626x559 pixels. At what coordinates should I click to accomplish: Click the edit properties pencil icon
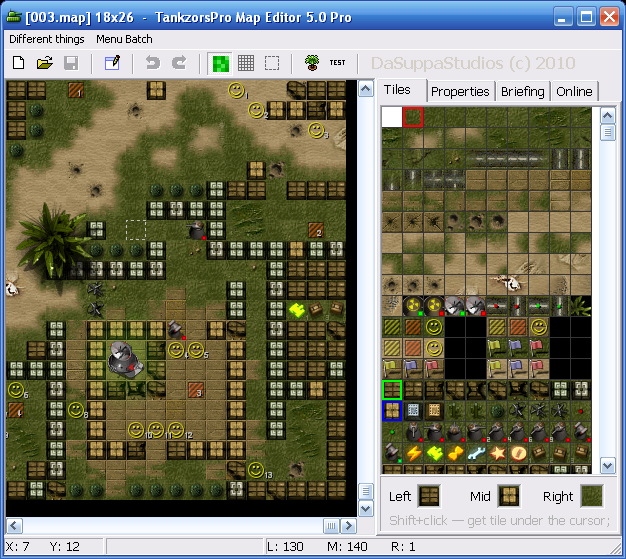[112, 63]
